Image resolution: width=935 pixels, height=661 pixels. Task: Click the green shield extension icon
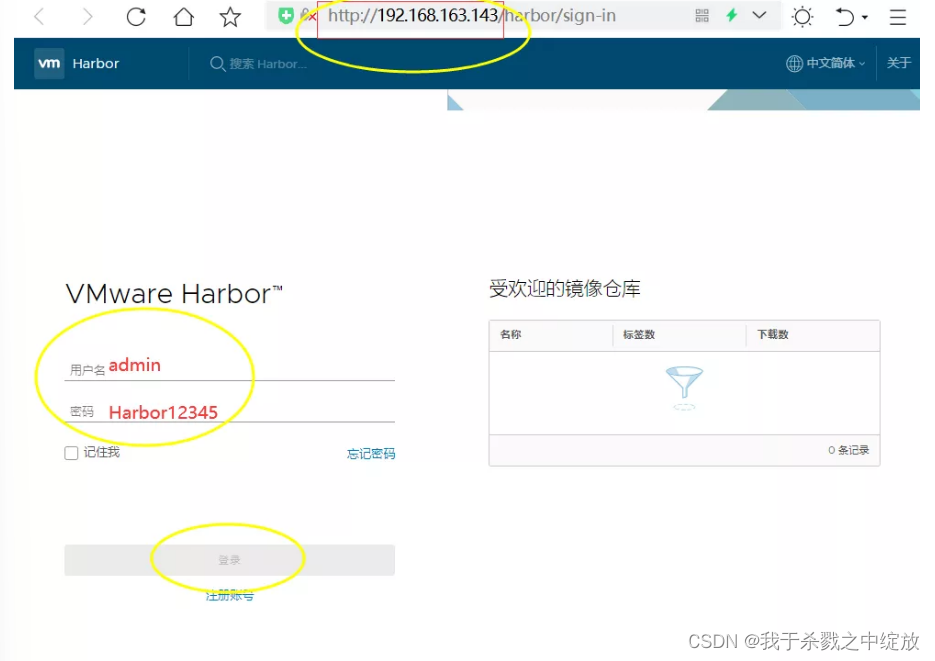285,15
